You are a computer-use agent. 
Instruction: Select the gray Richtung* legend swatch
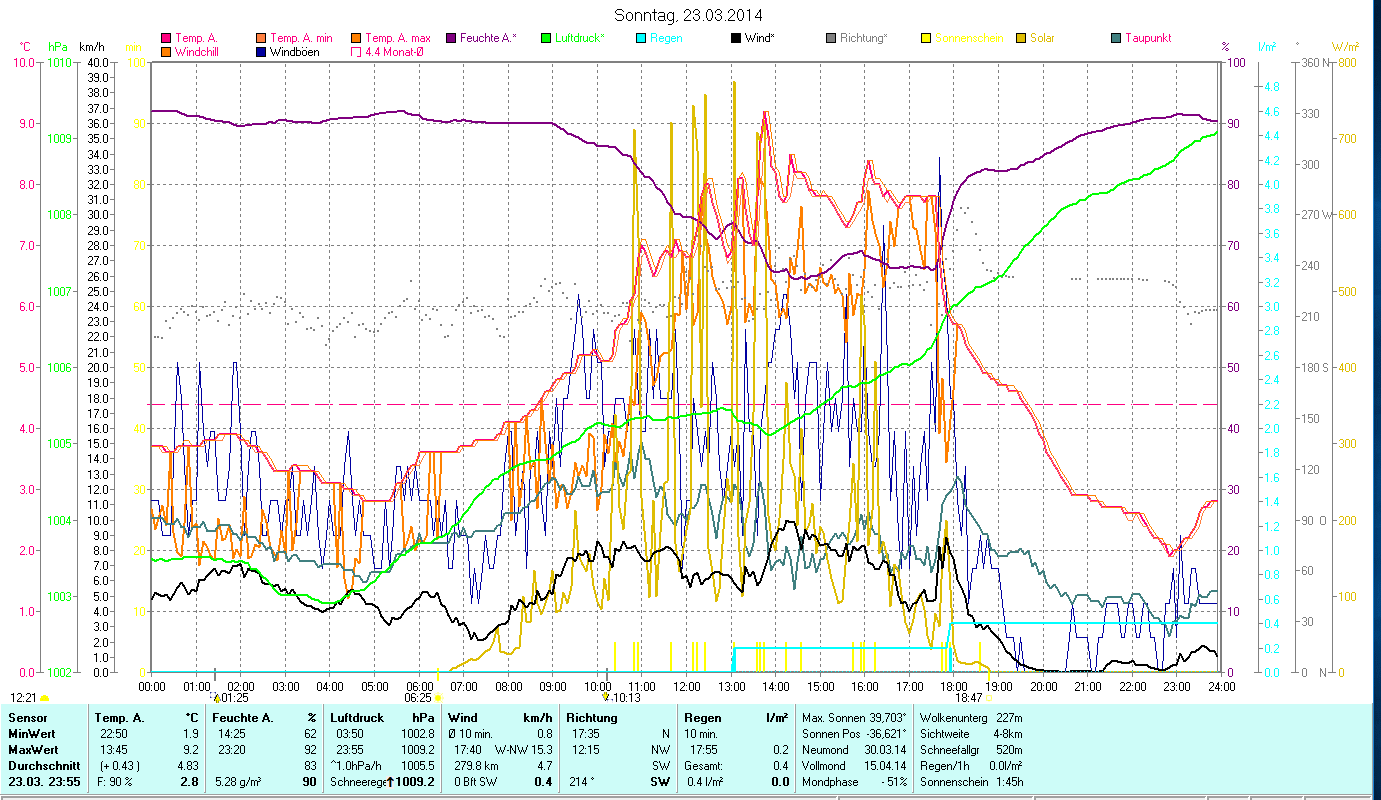pos(831,38)
